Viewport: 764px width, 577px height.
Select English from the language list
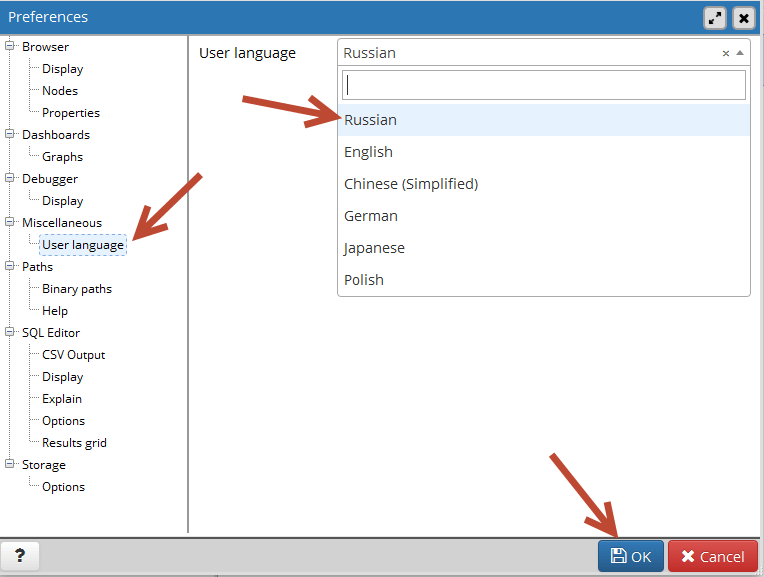point(368,152)
